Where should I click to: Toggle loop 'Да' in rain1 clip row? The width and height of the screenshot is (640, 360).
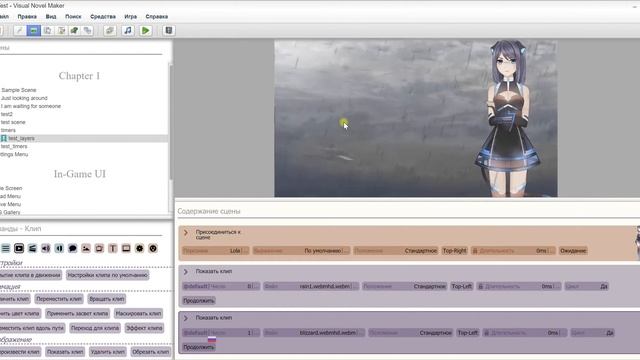587,287
